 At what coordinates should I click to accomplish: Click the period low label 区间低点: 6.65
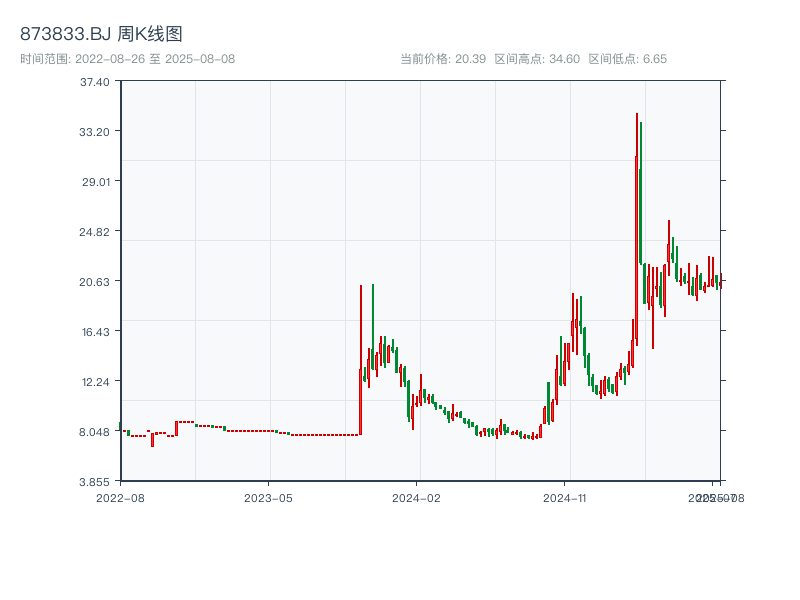[x=628, y=59]
